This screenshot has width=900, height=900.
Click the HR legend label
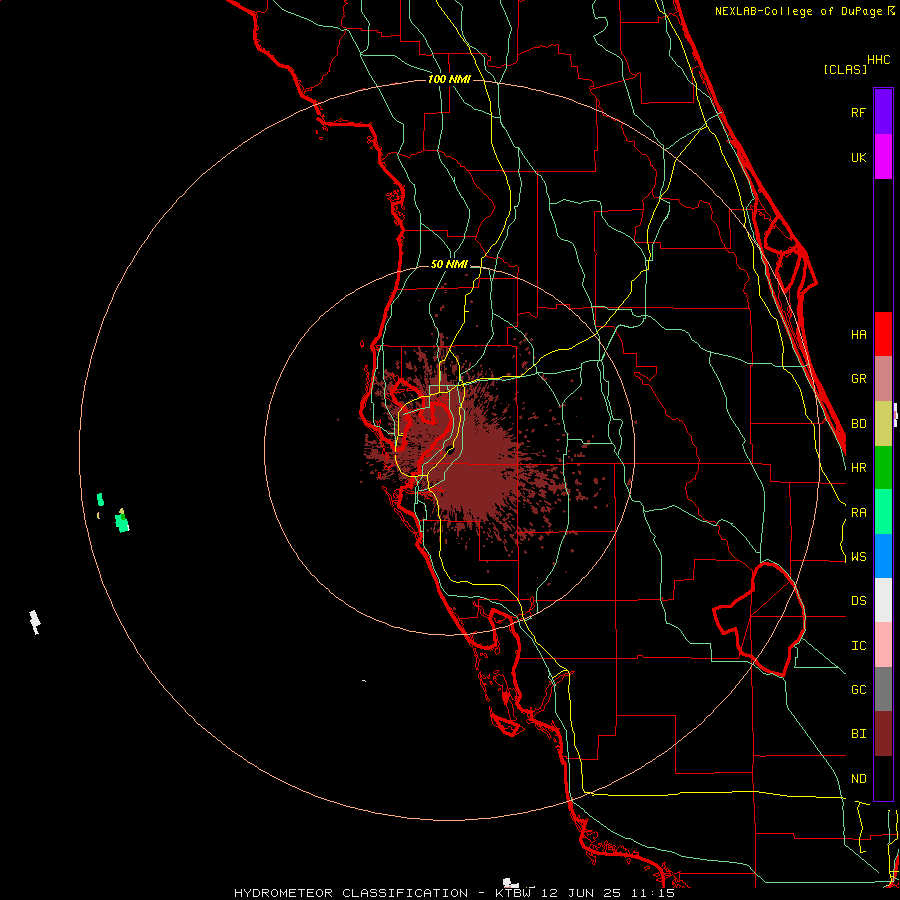[x=858, y=468]
